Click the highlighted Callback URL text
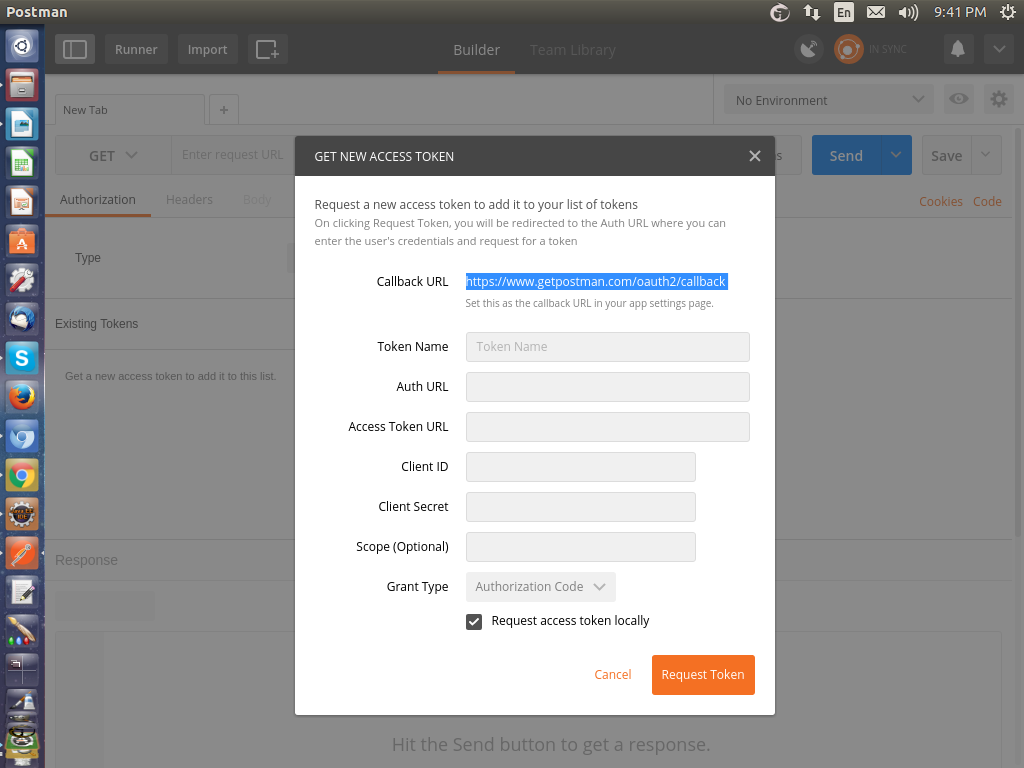This screenshot has width=1024, height=768. point(596,281)
